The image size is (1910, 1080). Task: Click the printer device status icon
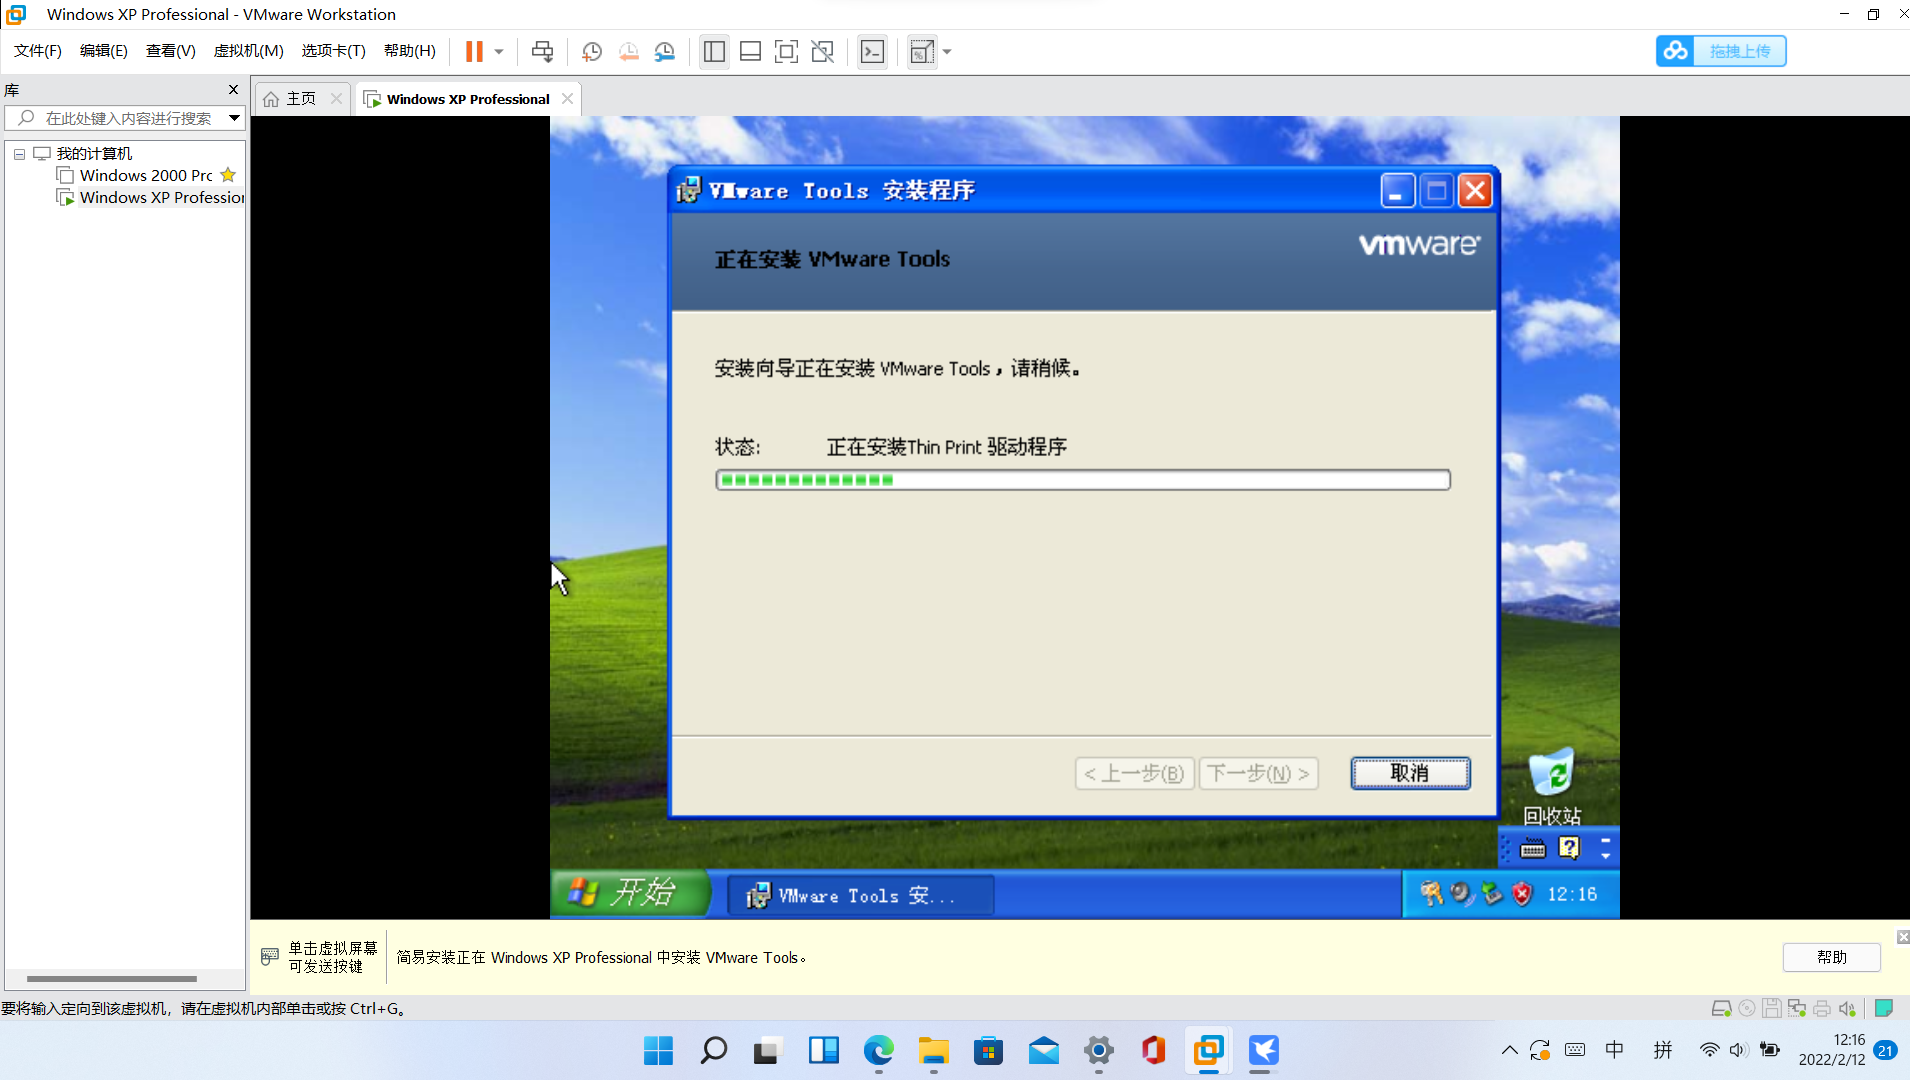pos(1822,1008)
